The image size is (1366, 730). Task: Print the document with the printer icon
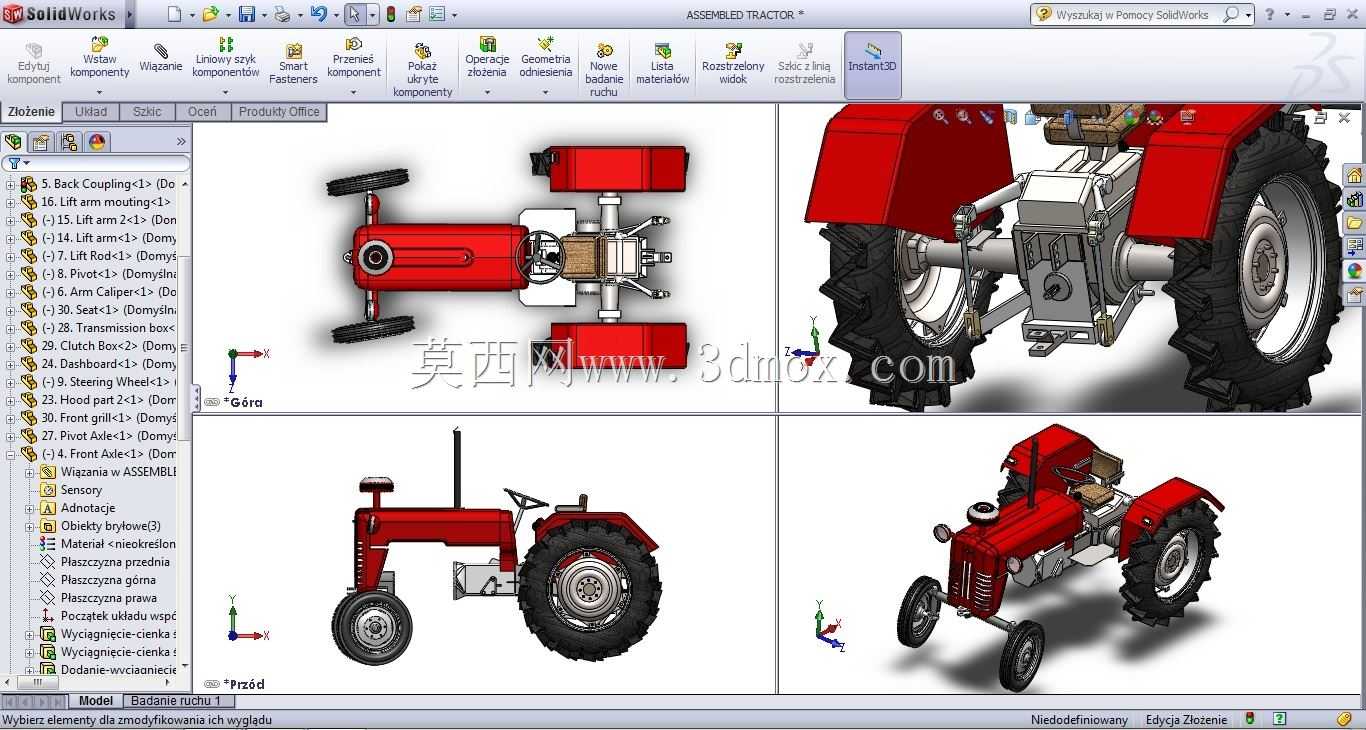coord(282,14)
